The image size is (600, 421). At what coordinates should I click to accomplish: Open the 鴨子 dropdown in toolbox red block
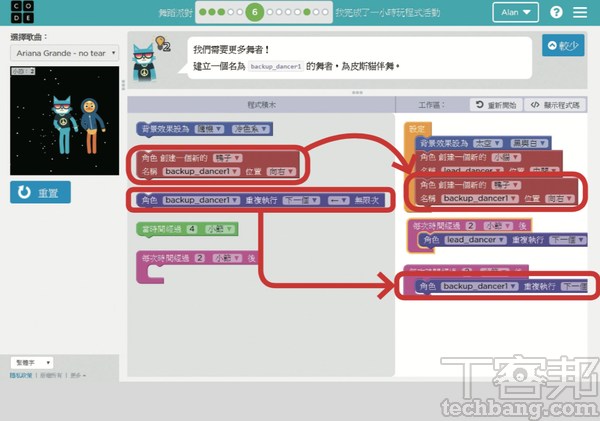(227, 158)
